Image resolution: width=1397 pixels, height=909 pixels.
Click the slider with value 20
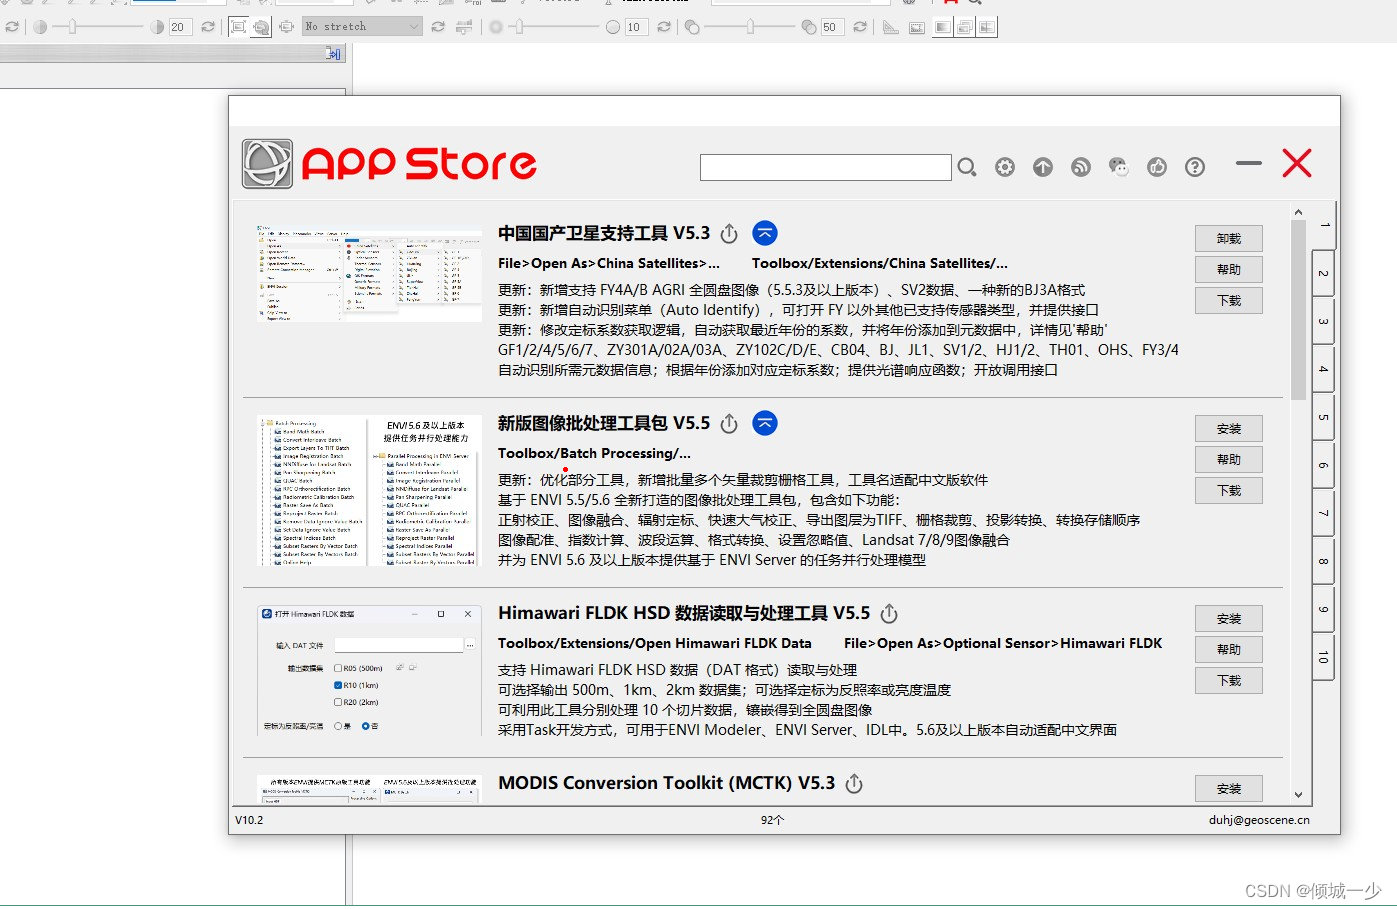[x=98, y=27]
